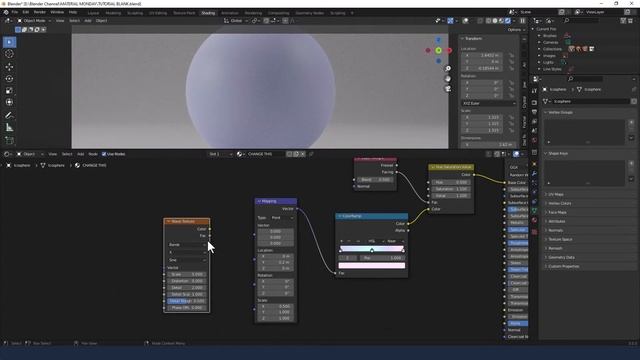Open the Modifiers wrench properties tab
The height and width of the screenshot is (360, 640).
point(534,173)
